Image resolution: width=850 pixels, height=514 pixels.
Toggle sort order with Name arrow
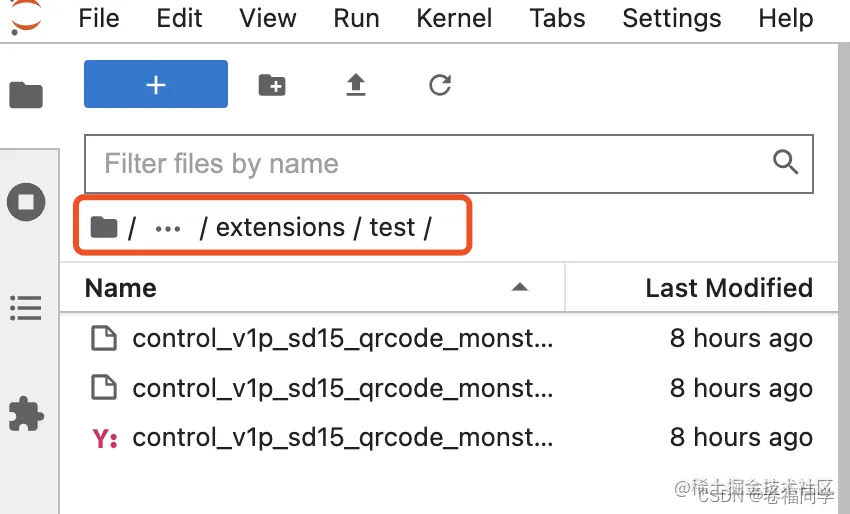point(519,288)
